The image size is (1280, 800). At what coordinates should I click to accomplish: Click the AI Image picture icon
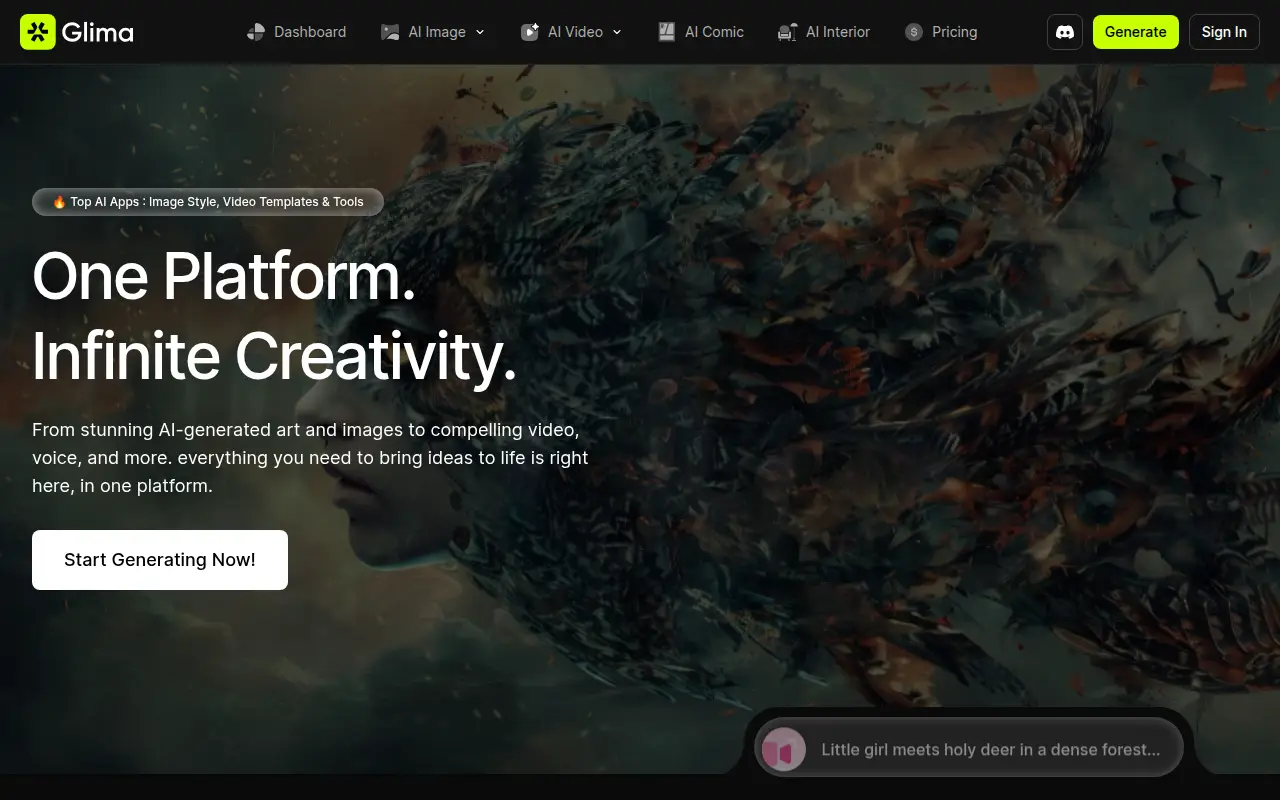[390, 32]
